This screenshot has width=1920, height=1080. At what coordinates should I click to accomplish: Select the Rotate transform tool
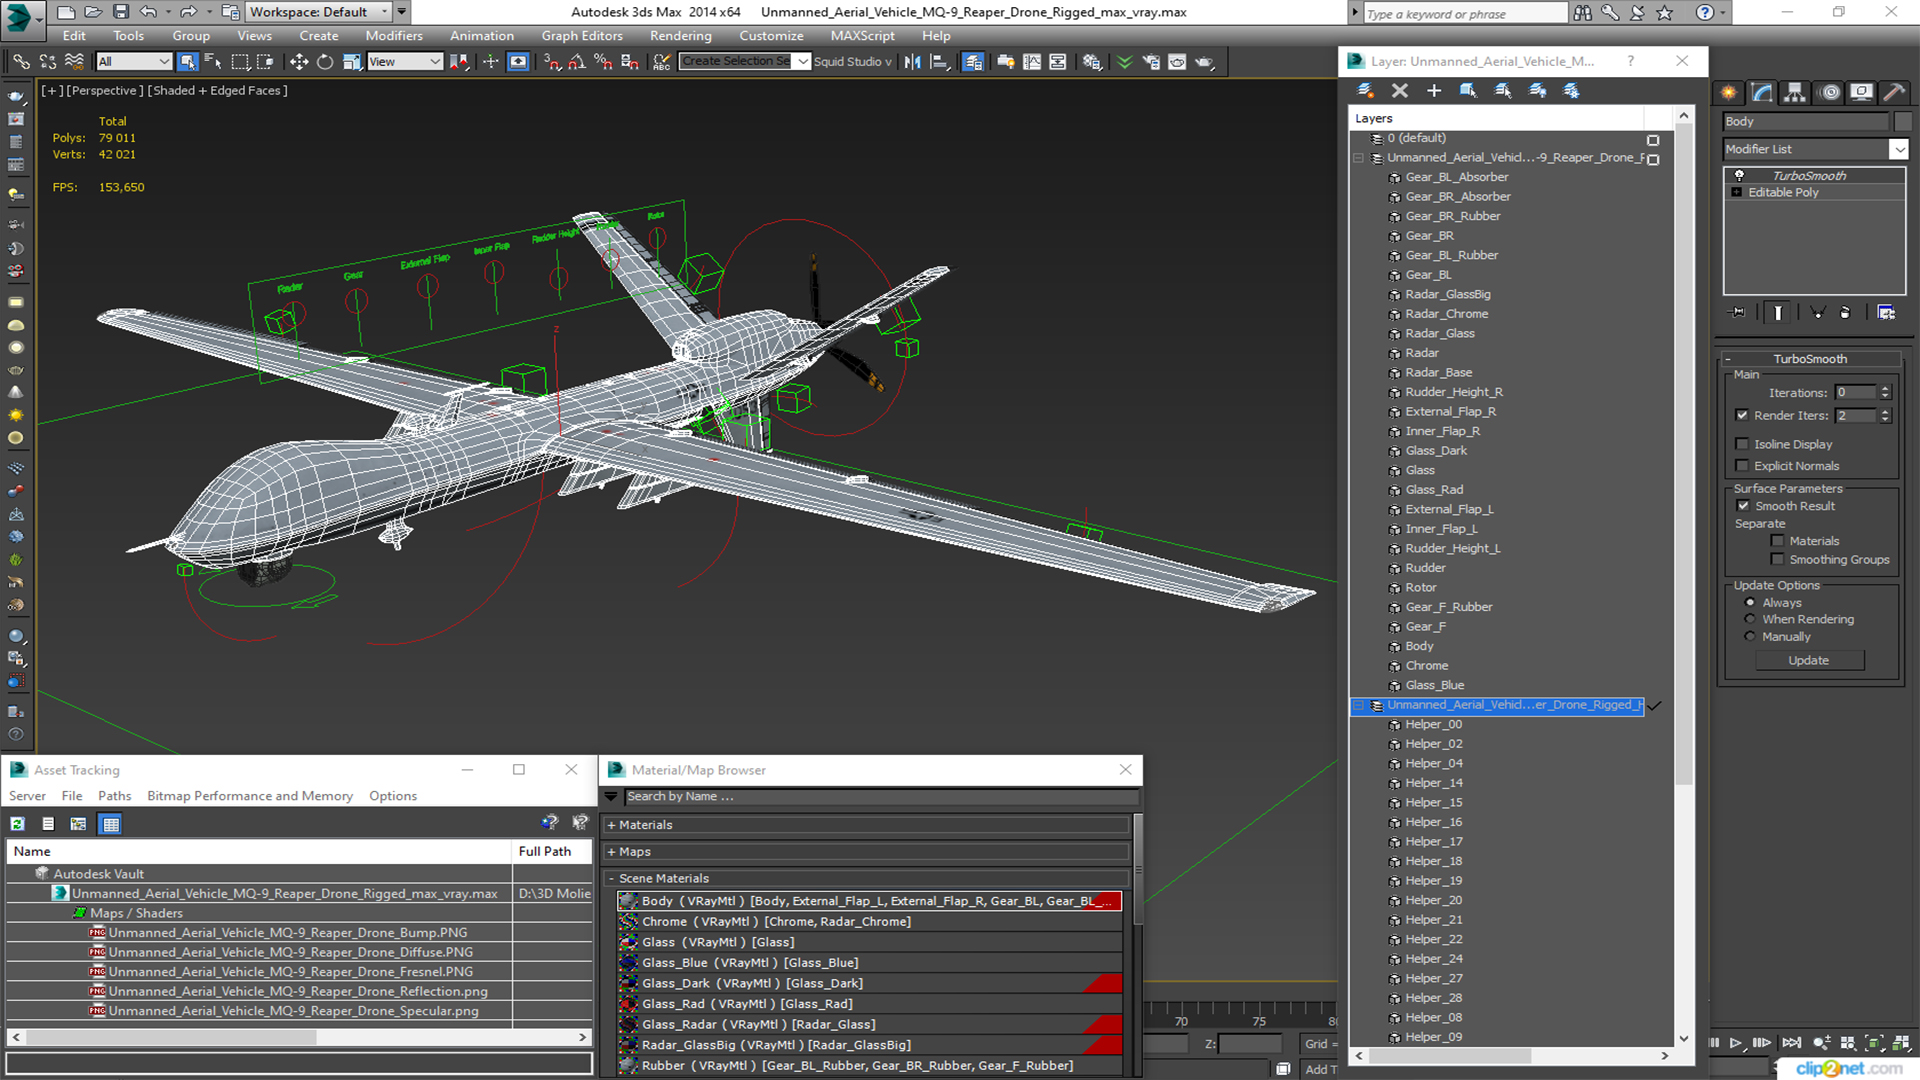(325, 62)
